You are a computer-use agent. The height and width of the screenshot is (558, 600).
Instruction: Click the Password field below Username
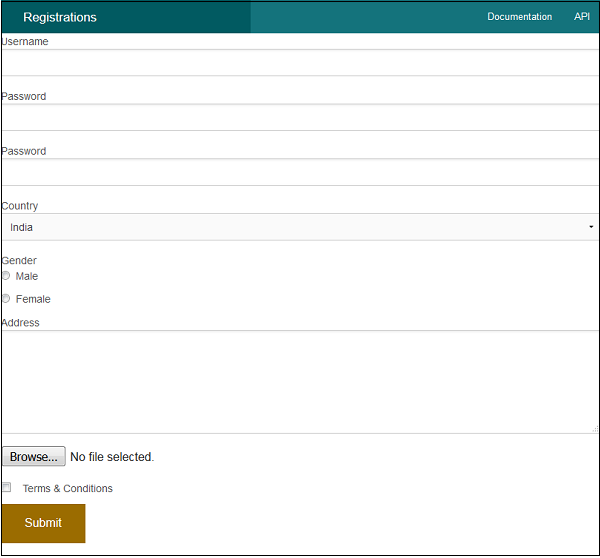(x=300, y=117)
